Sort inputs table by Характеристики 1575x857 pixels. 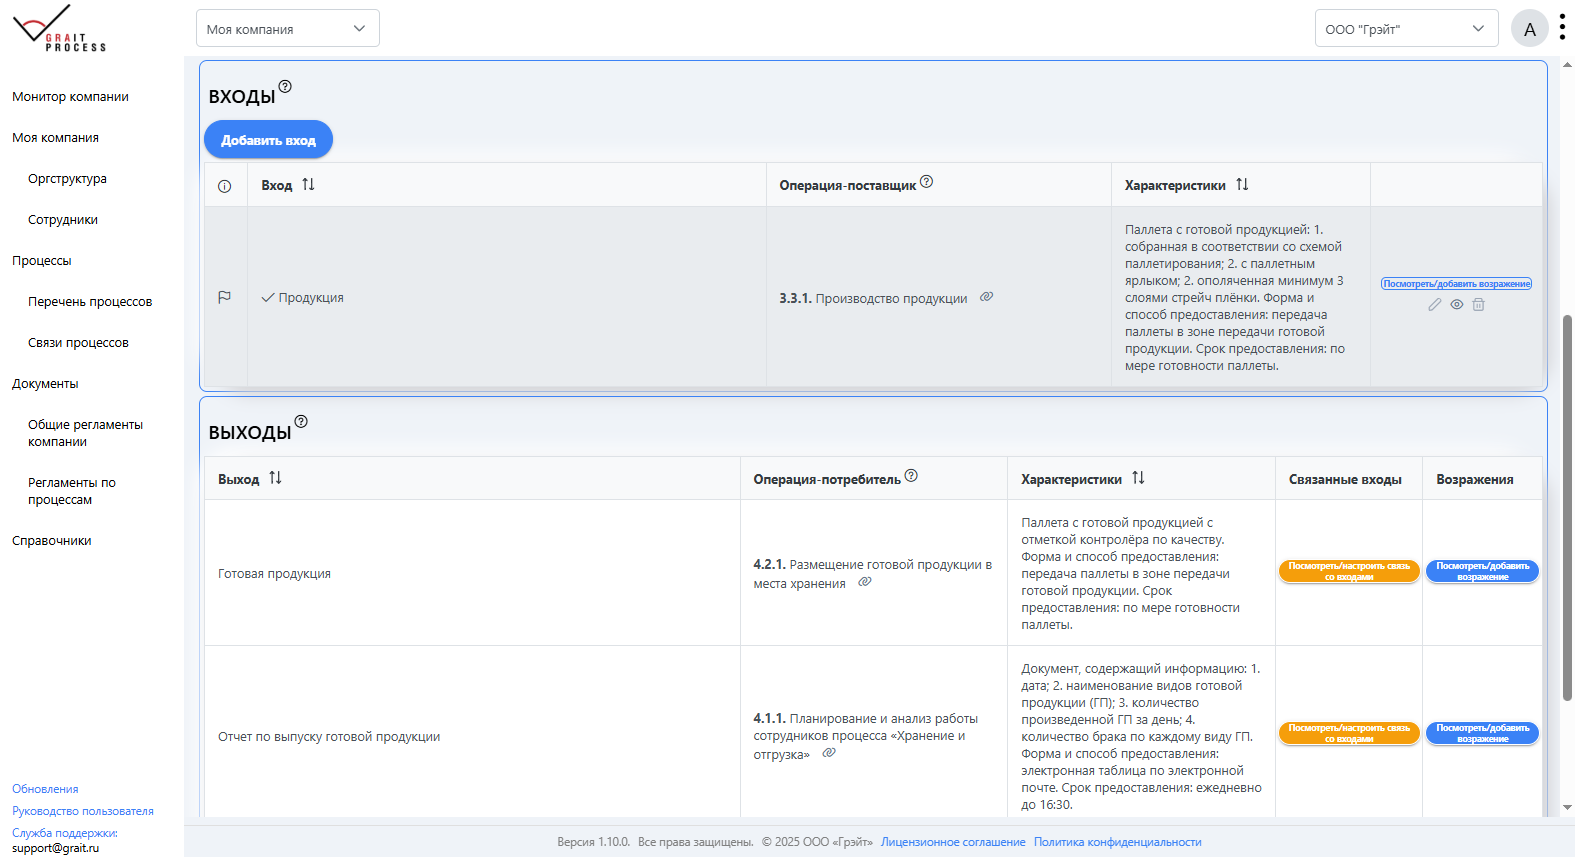tap(1242, 185)
